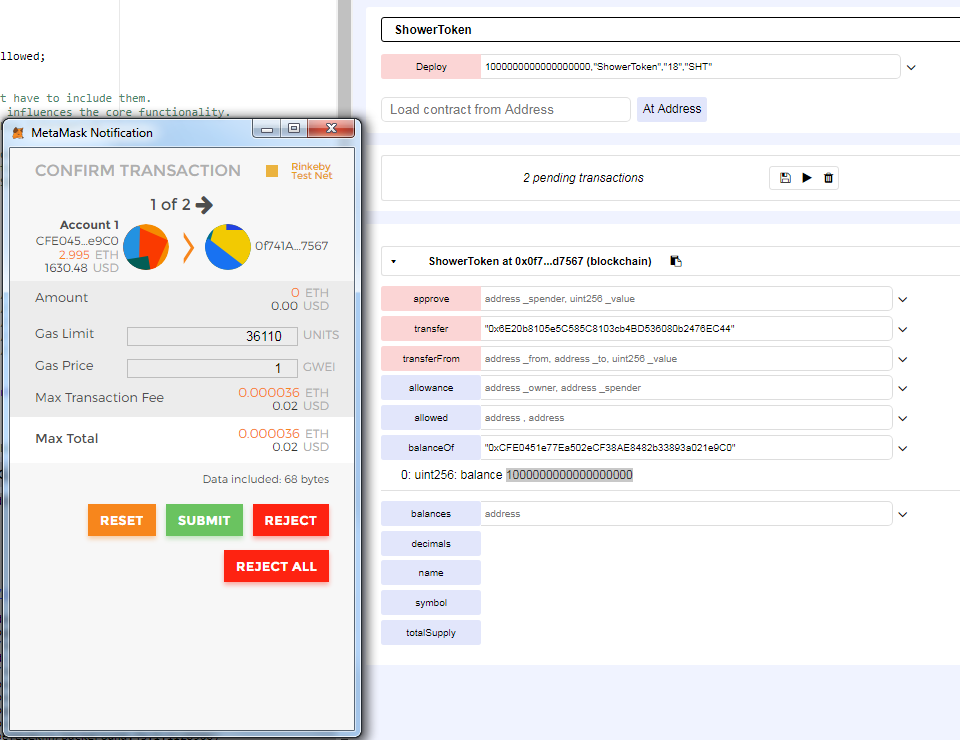Click the Rinkeby network indicator square
This screenshot has width=960, height=740.
[272, 171]
